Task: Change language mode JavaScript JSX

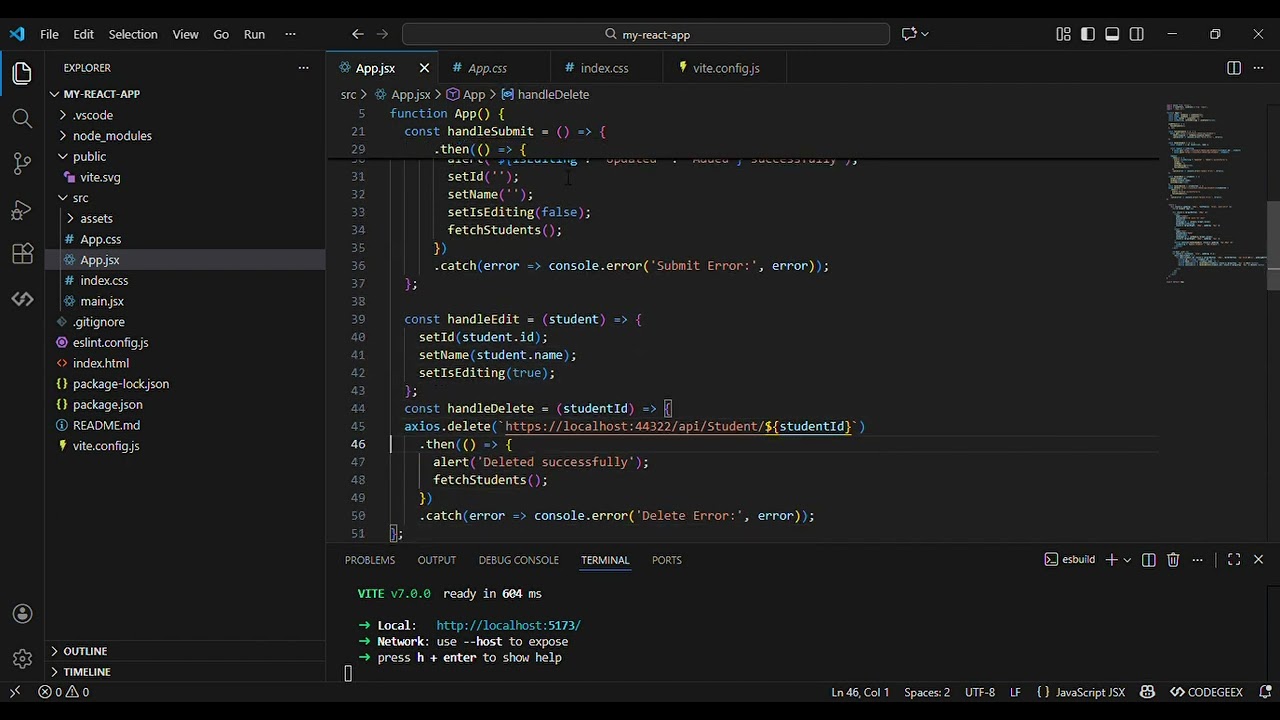Action: click(x=1090, y=692)
